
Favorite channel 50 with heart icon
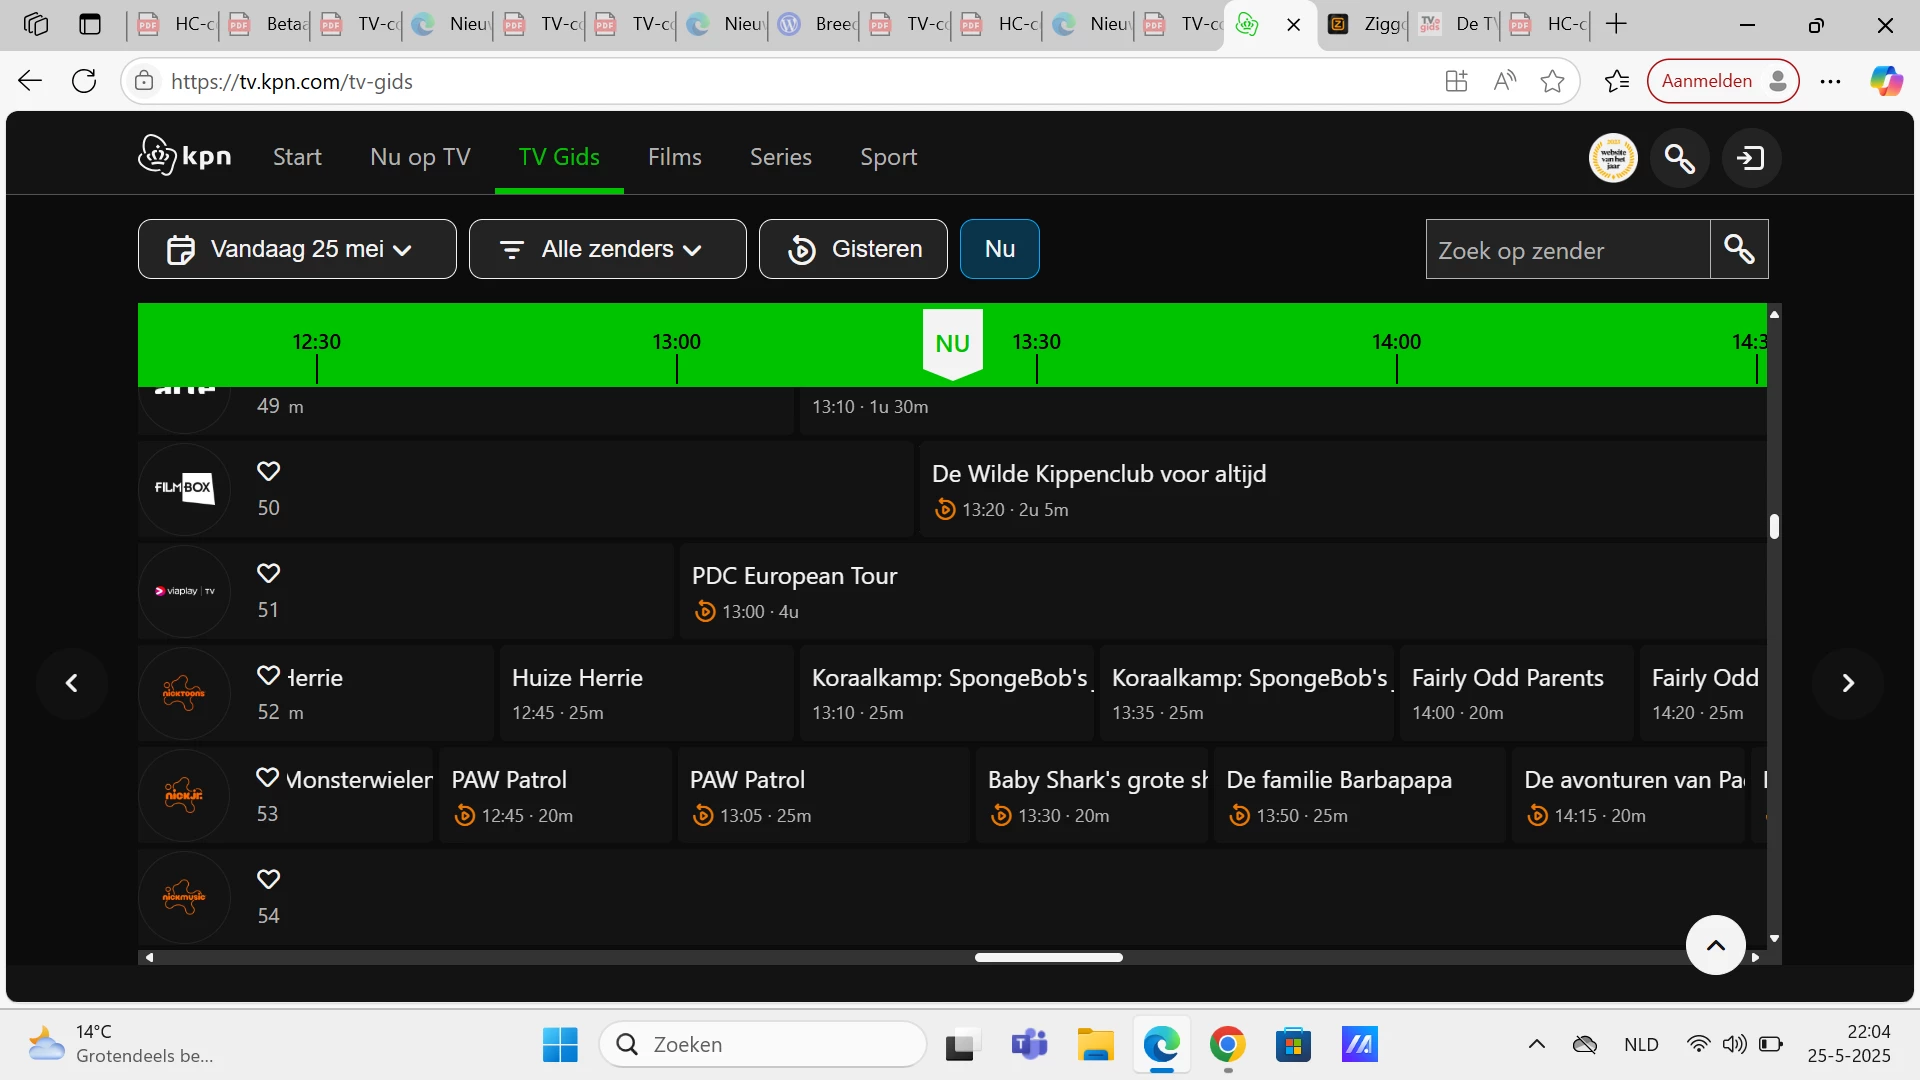(268, 471)
